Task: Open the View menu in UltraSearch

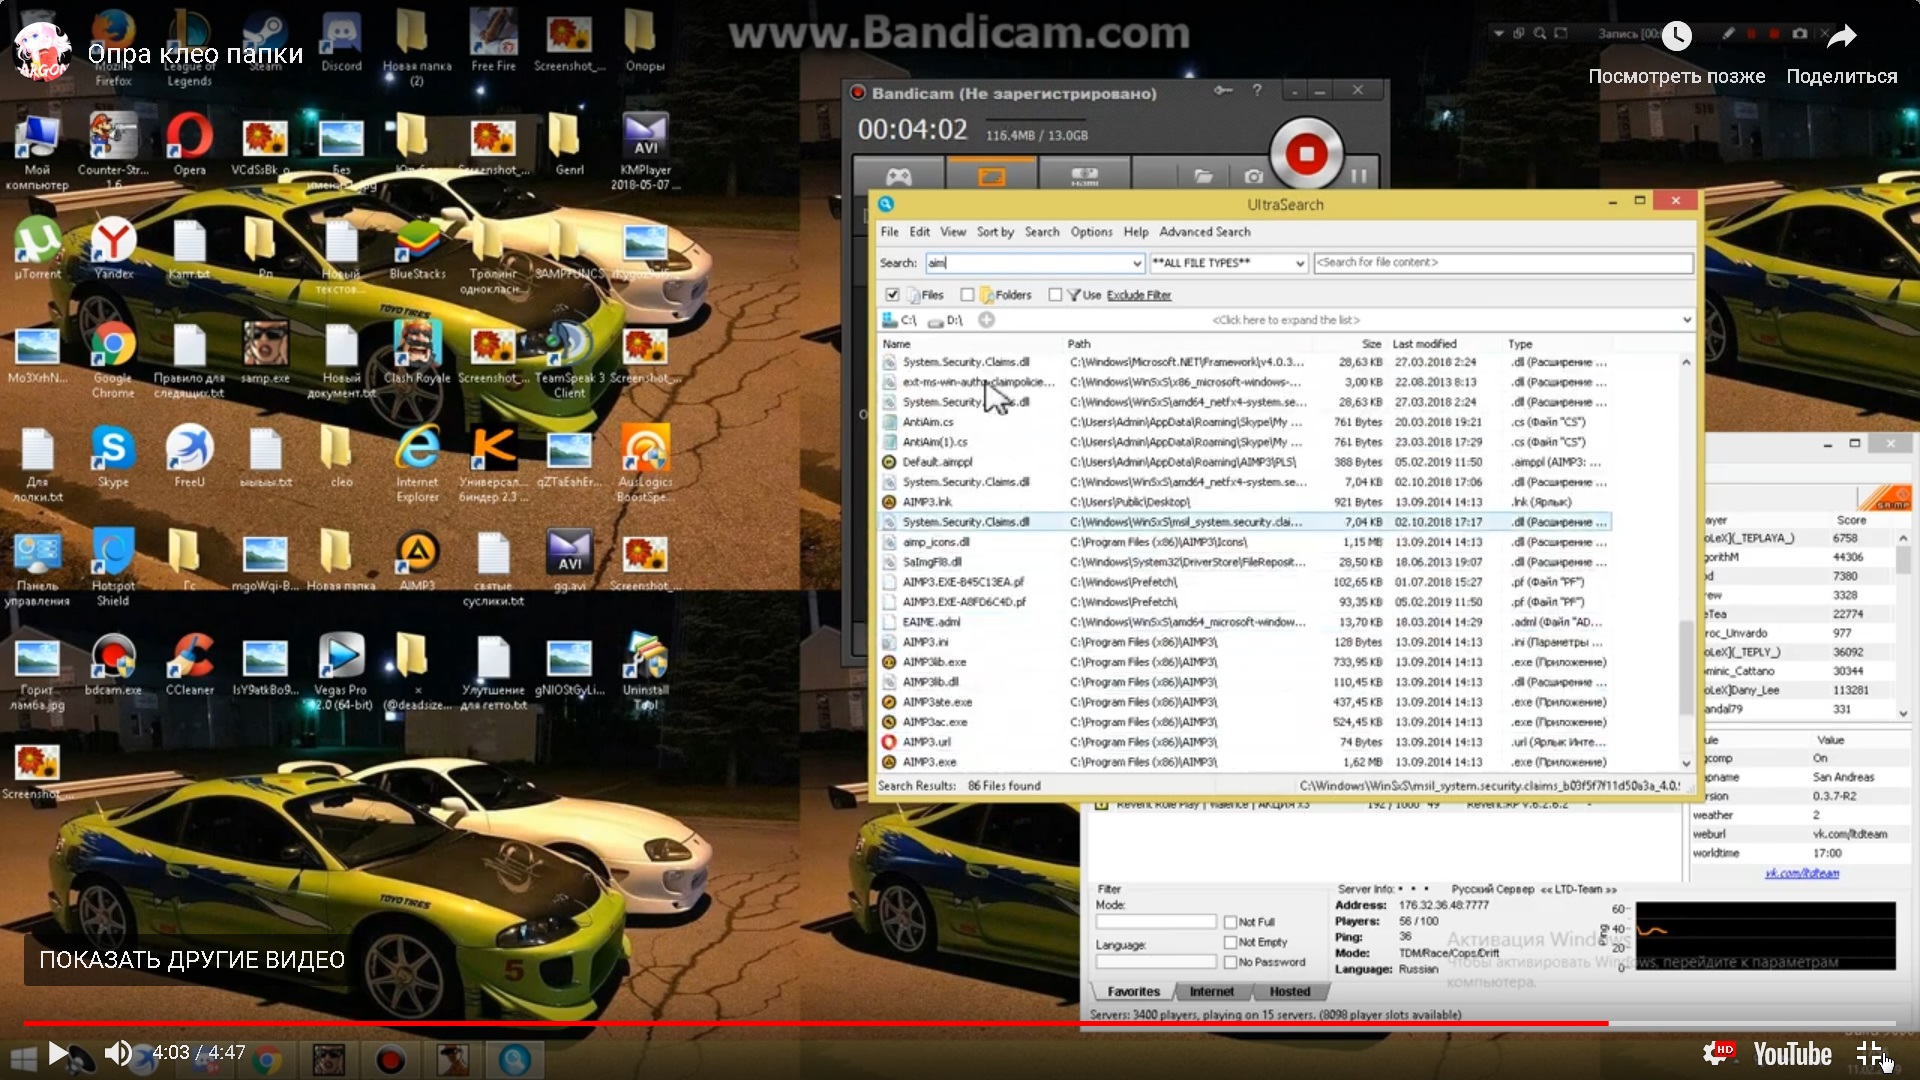Action: [953, 232]
